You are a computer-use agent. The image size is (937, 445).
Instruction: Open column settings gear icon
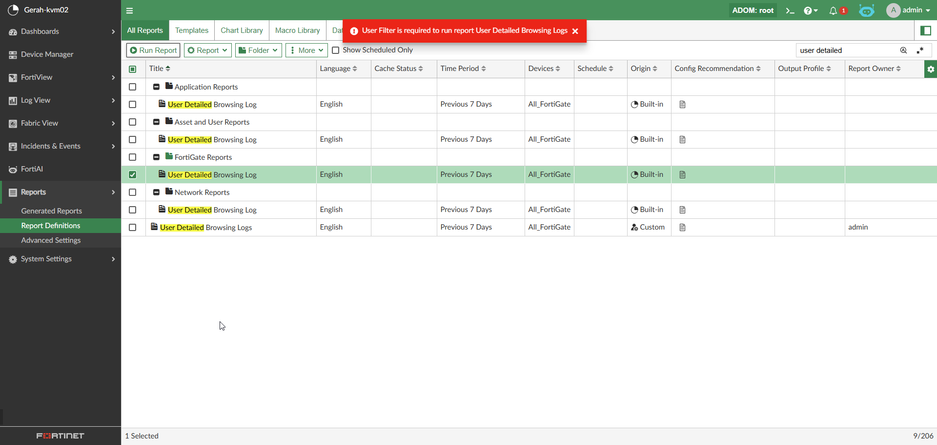[930, 69]
